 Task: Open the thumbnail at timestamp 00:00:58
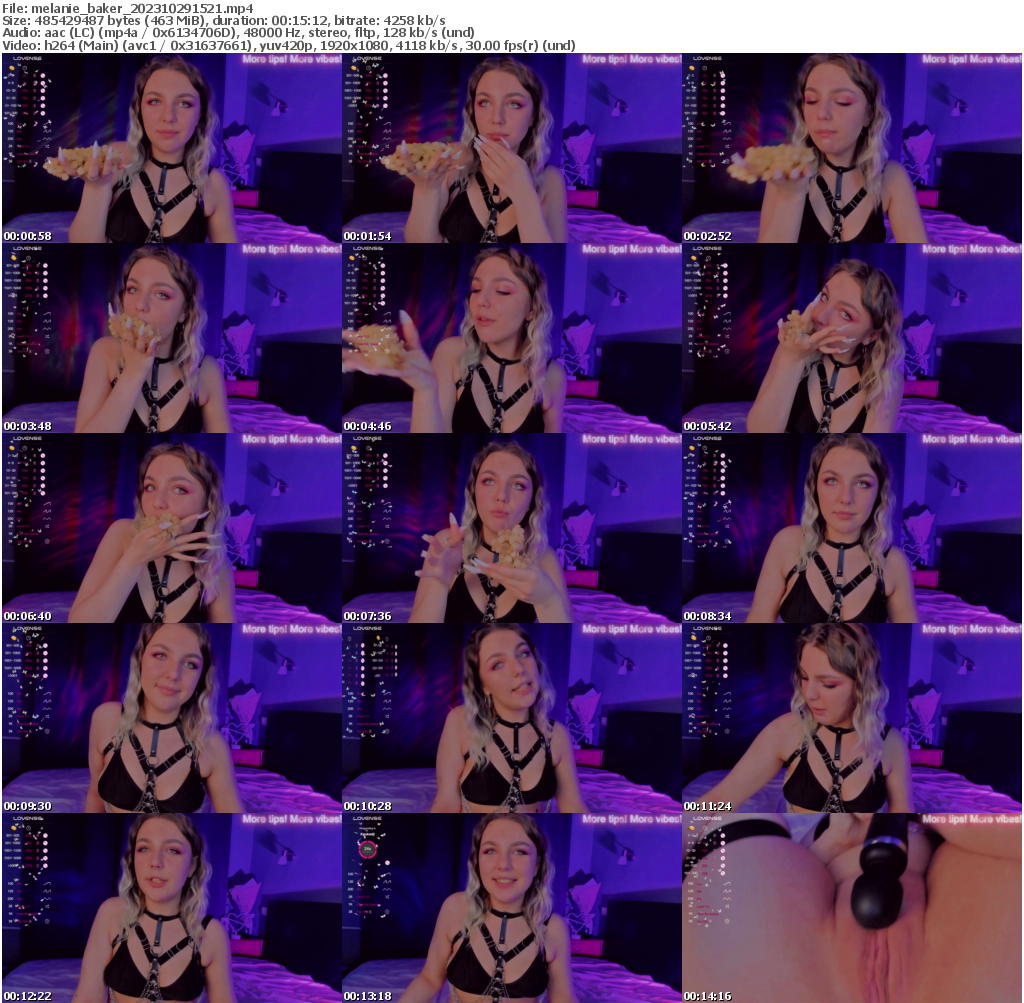tap(170, 145)
